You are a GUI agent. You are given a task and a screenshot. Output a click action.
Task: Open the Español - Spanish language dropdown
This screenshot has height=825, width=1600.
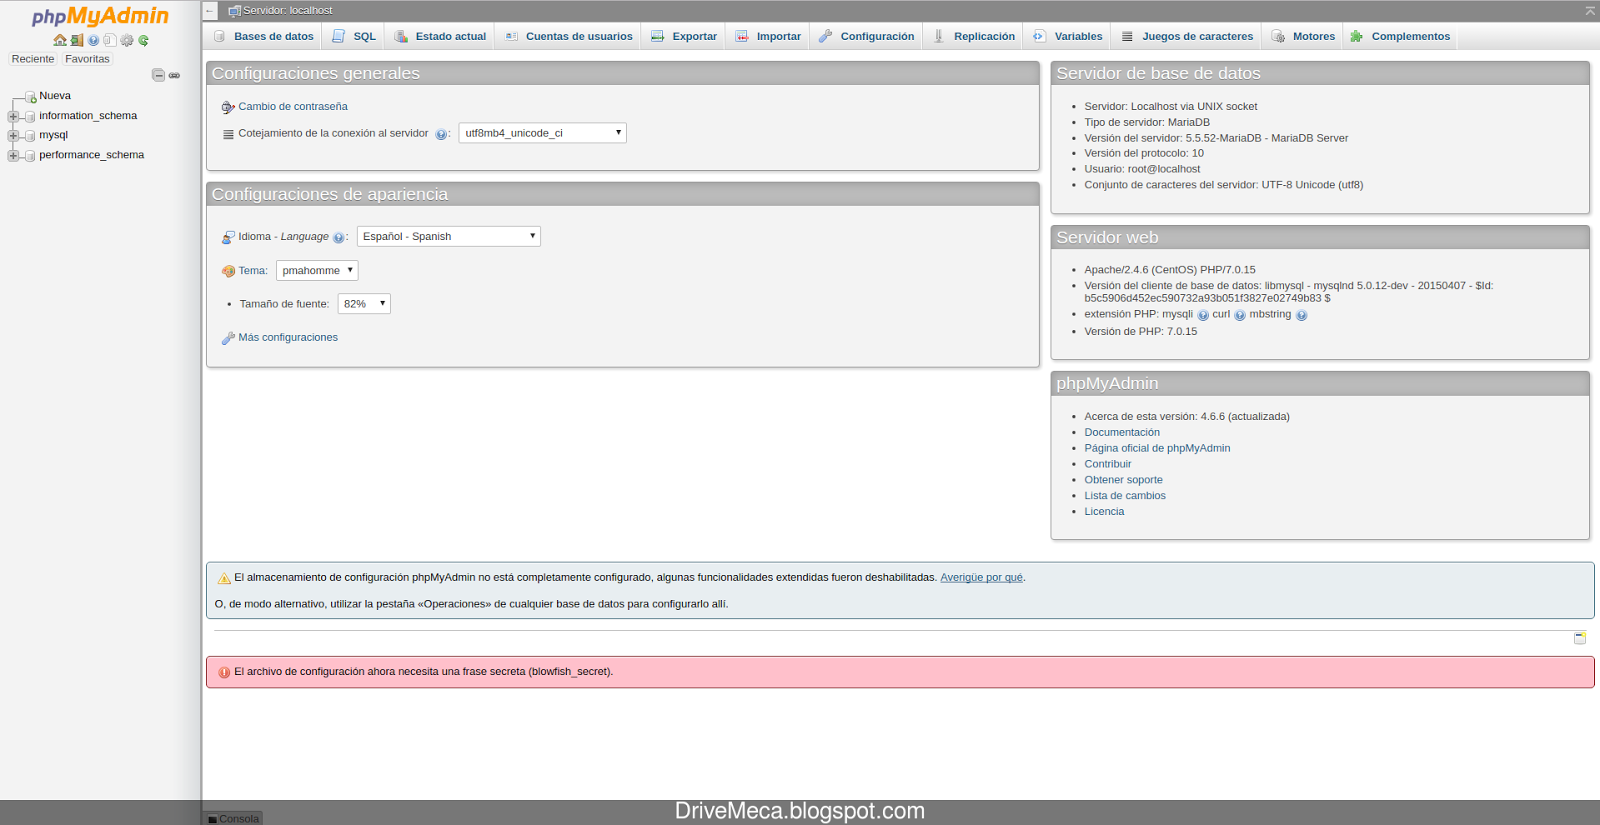pos(449,237)
